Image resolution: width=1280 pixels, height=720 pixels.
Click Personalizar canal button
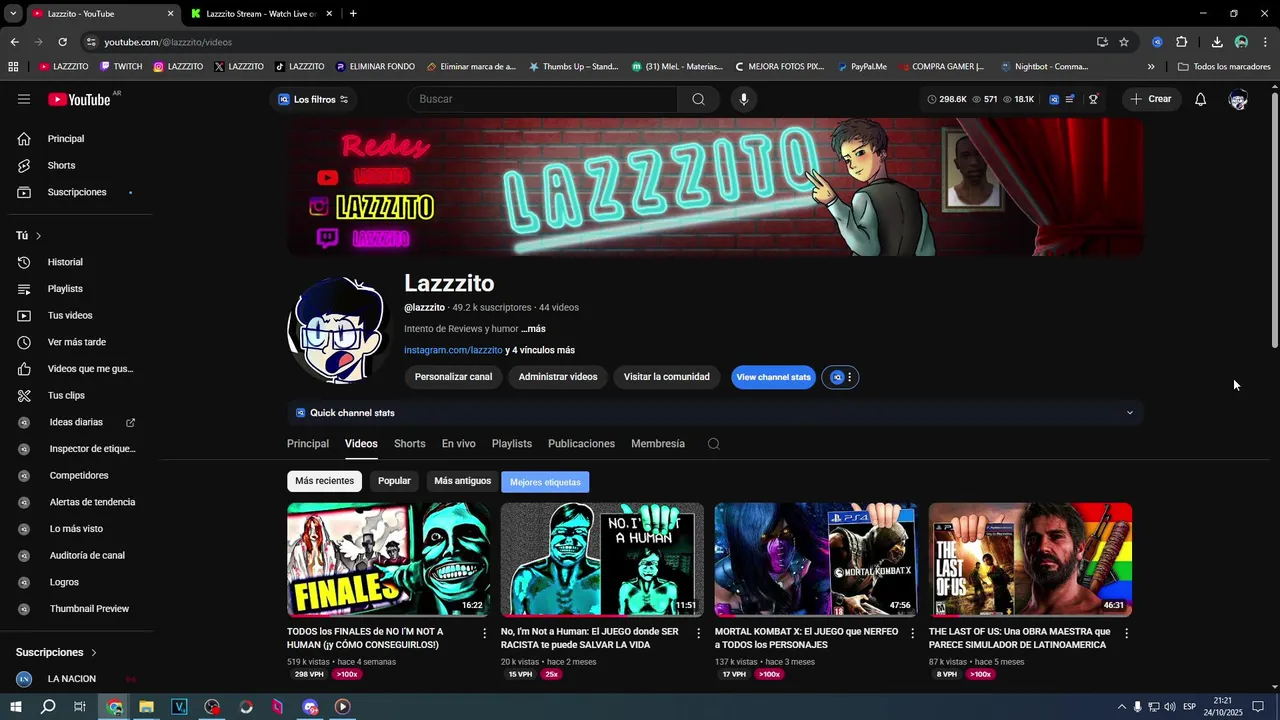tap(453, 377)
